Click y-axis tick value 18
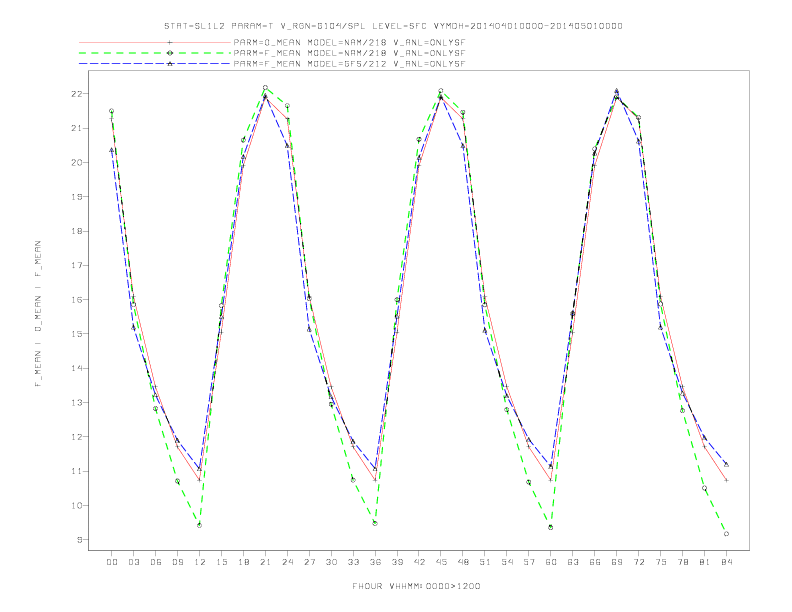 tap(77, 231)
